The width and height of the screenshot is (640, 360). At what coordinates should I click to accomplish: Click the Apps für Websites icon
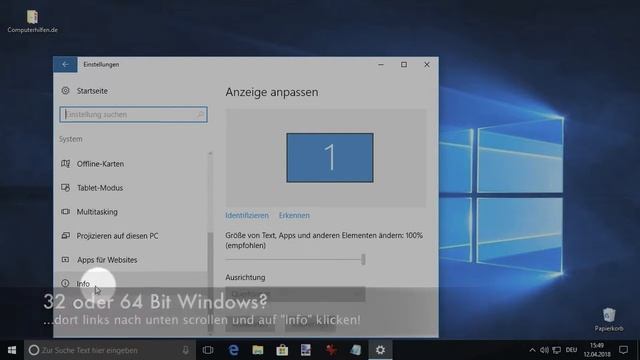(65, 260)
